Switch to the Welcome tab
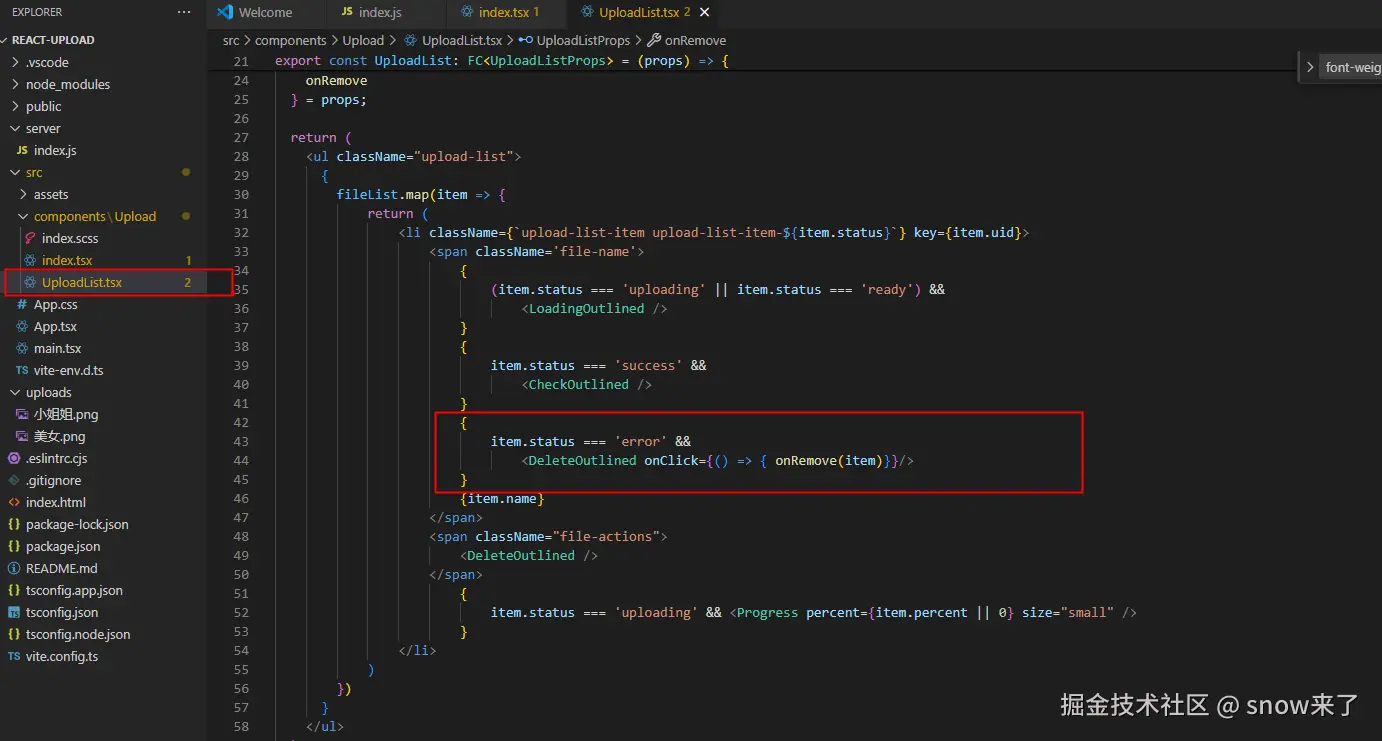The image size is (1382, 741). click(x=265, y=13)
